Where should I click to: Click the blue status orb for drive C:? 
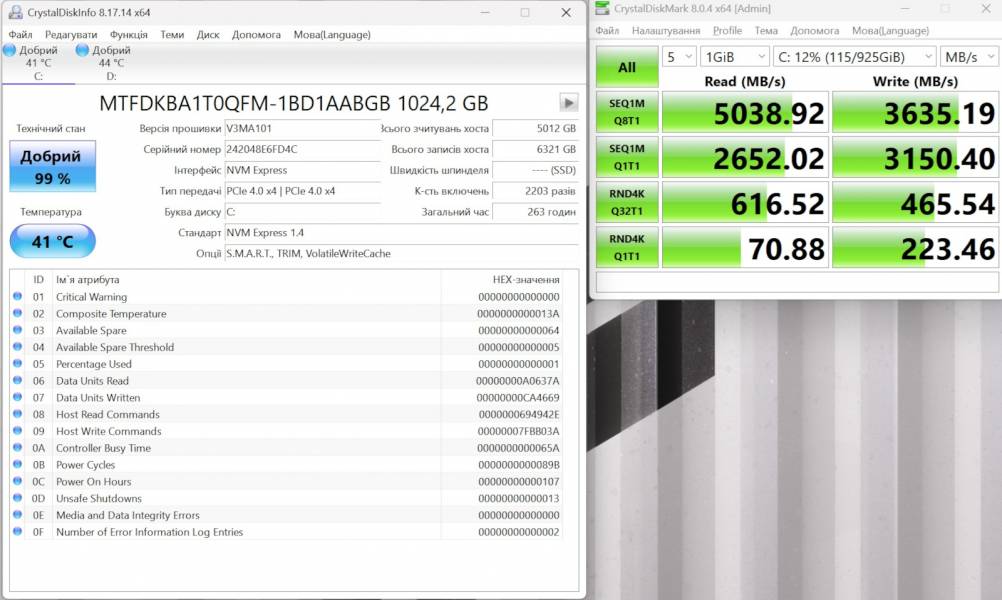click(10, 50)
